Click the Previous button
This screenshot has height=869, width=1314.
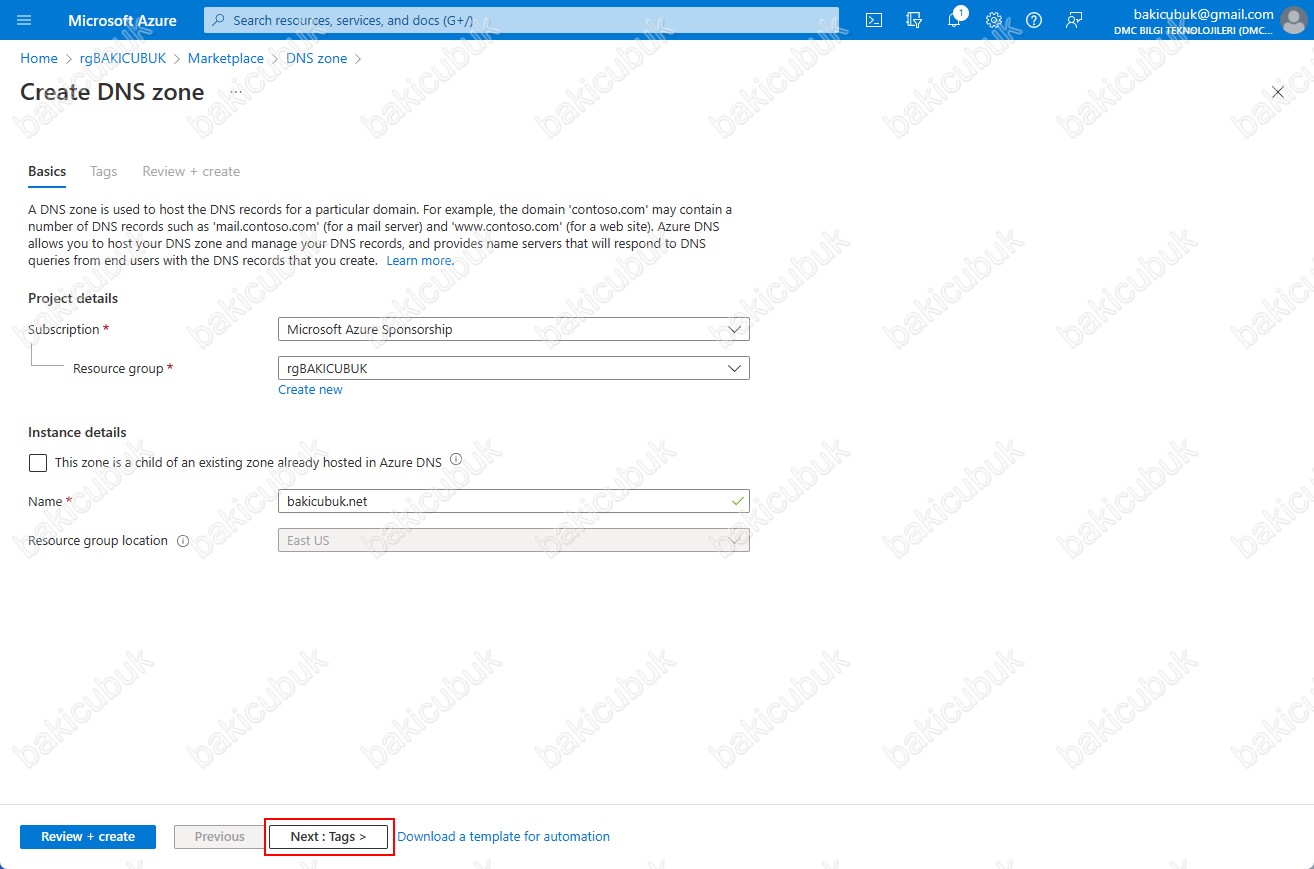220,837
